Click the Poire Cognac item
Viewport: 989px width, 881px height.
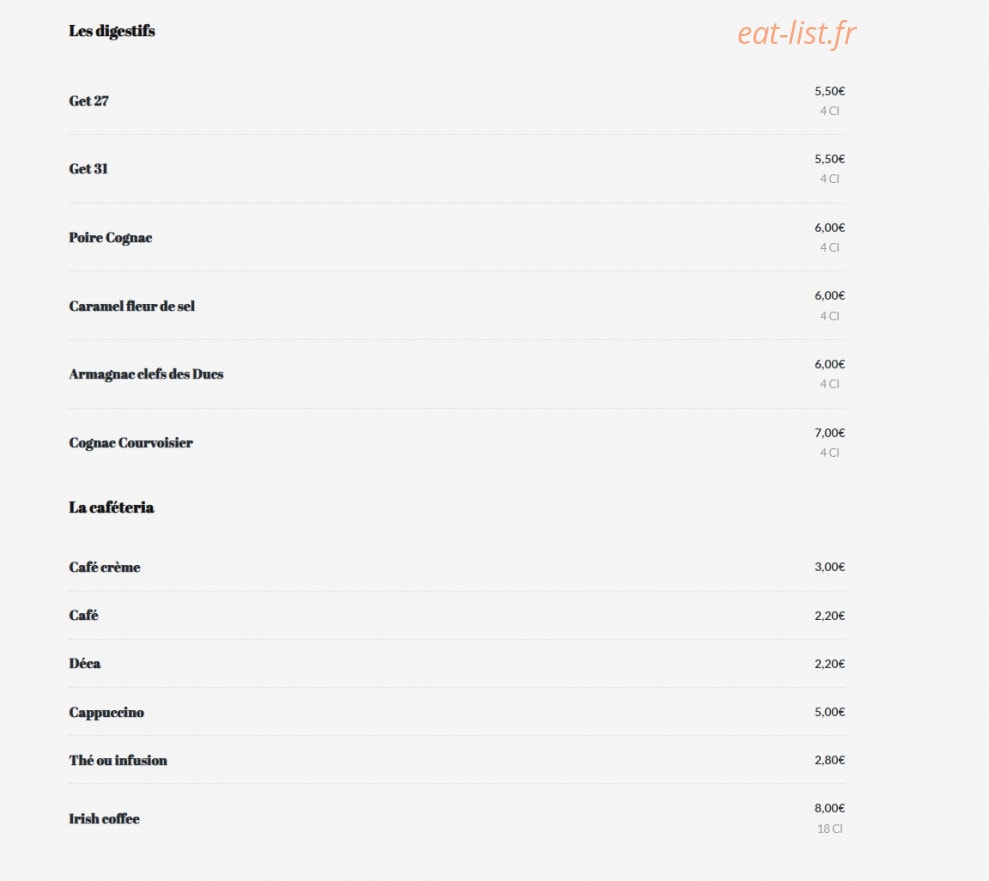(110, 238)
